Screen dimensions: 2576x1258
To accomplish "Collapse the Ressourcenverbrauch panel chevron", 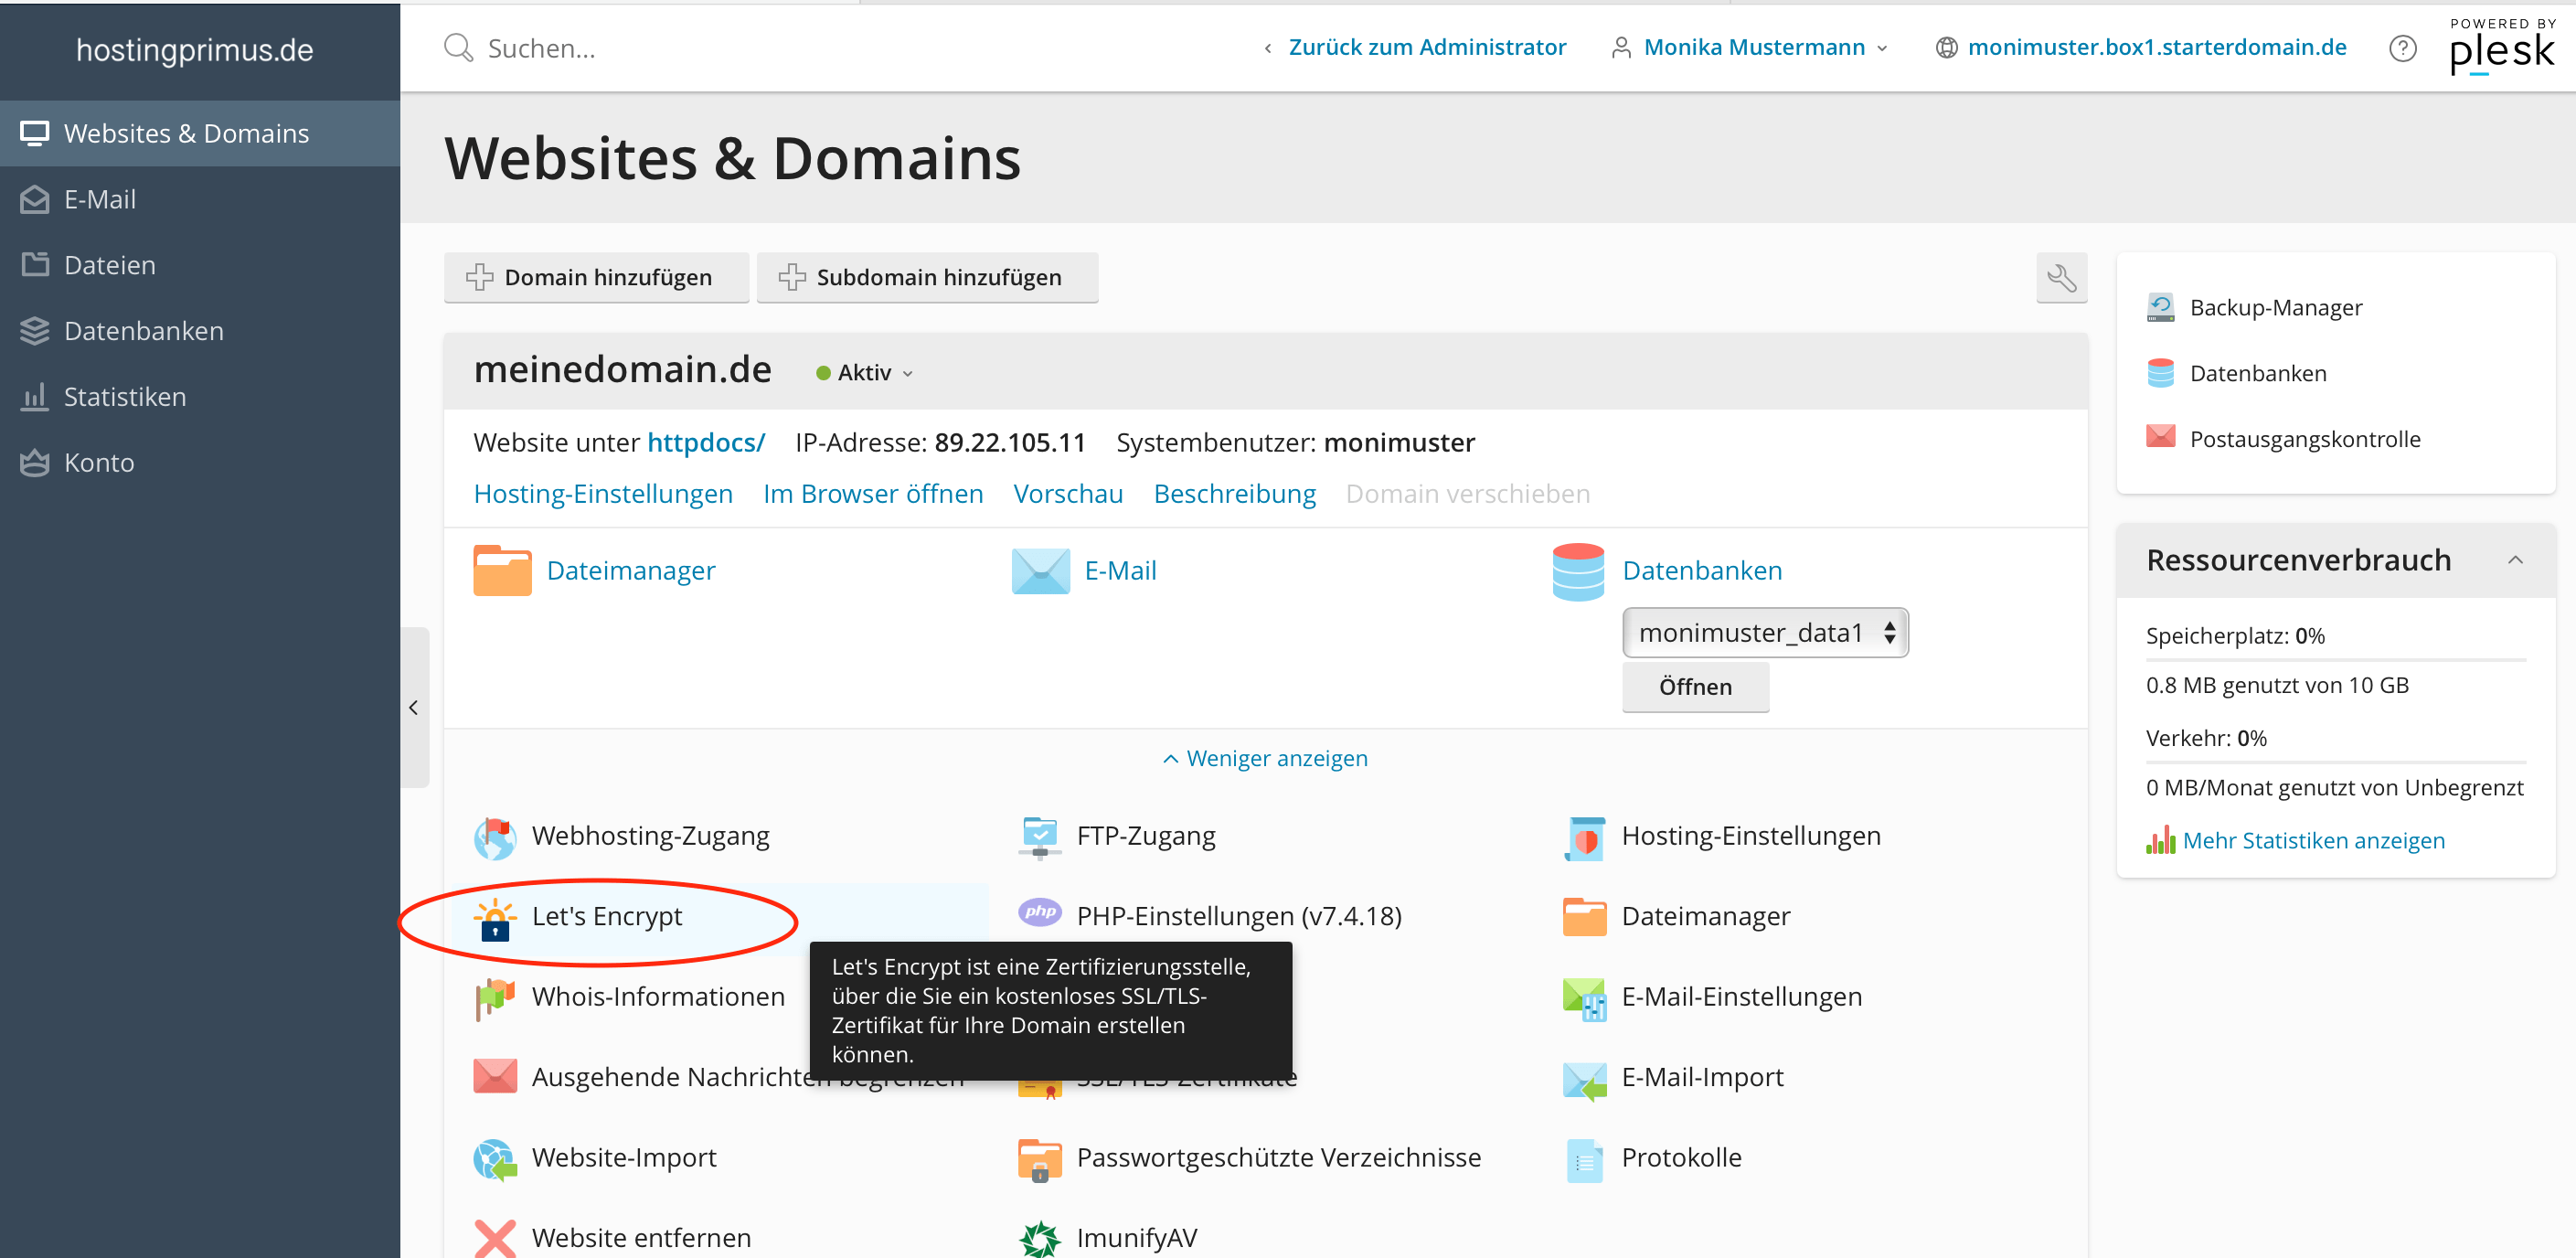I will tap(2515, 560).
